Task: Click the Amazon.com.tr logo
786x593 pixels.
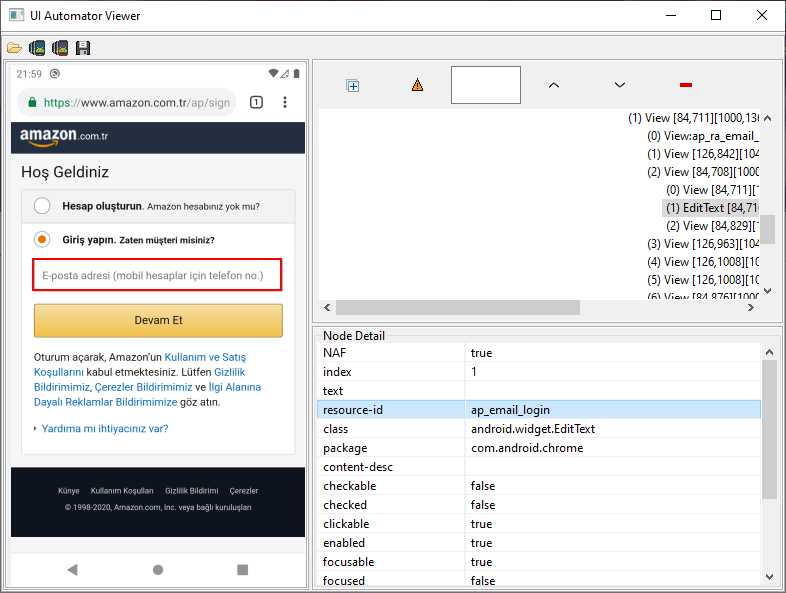Action: (64, 137)
